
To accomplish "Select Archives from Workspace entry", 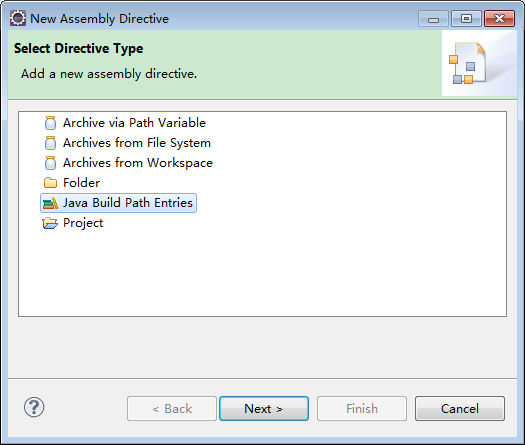I will coord(138,163).
